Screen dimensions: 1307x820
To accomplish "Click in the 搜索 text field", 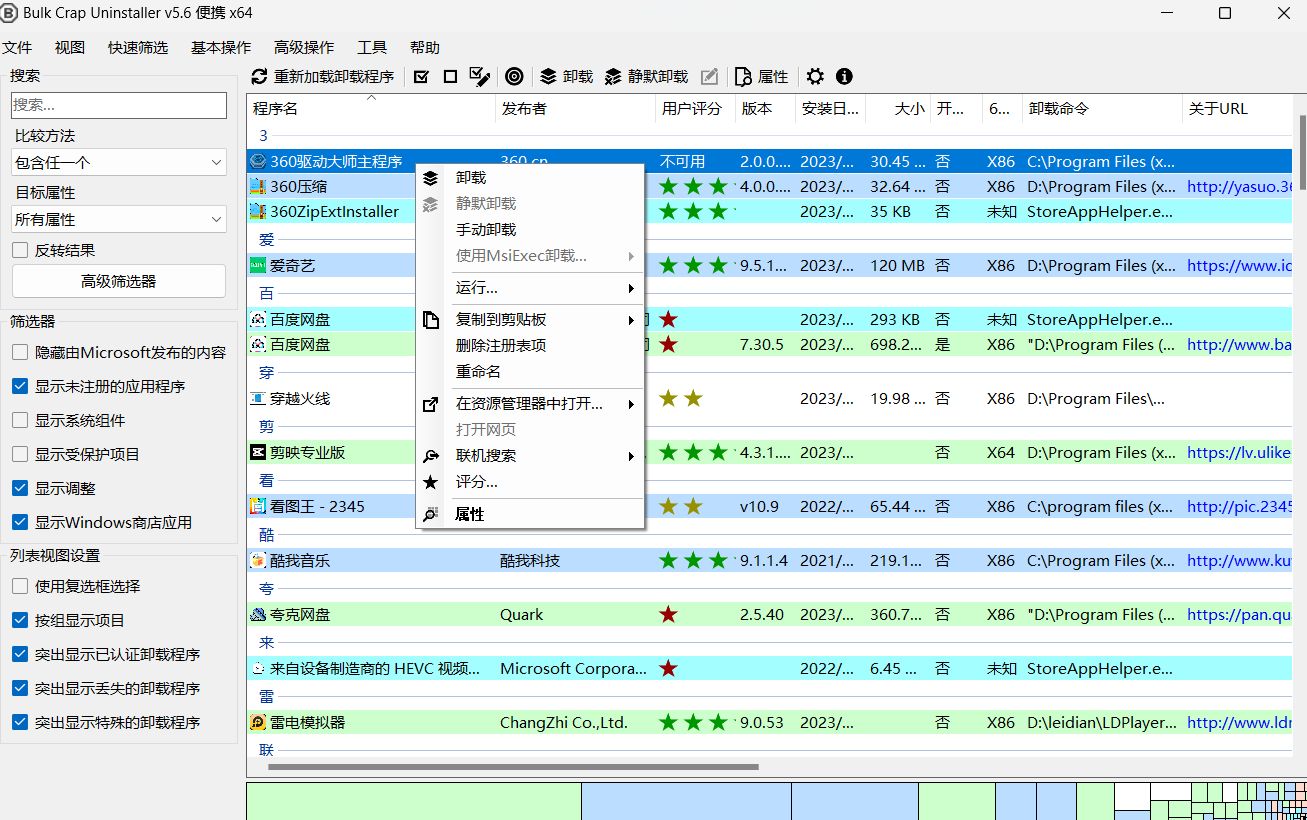I will coord(119,105).
